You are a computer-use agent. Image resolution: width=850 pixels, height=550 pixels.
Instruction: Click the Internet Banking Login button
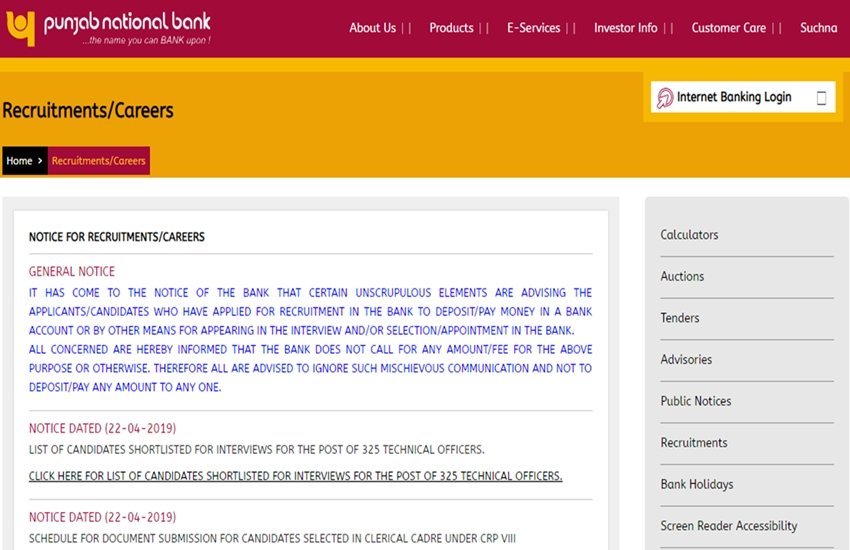coord(734,97)
